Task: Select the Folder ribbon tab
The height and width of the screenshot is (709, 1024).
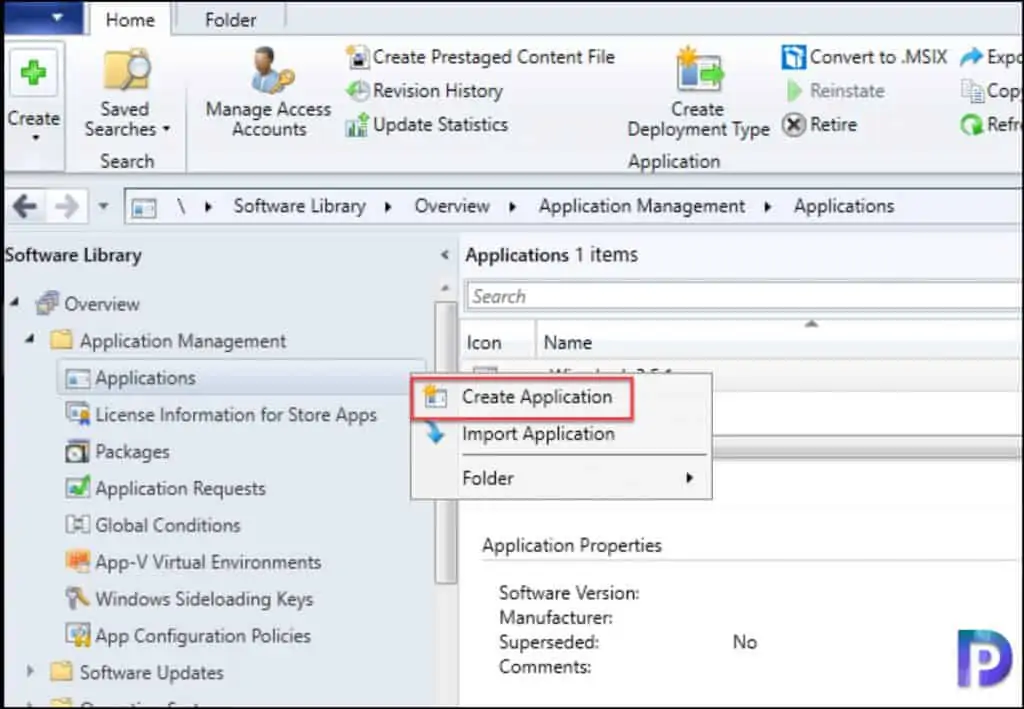Action: pyautogui.click(x=231, y=20)
